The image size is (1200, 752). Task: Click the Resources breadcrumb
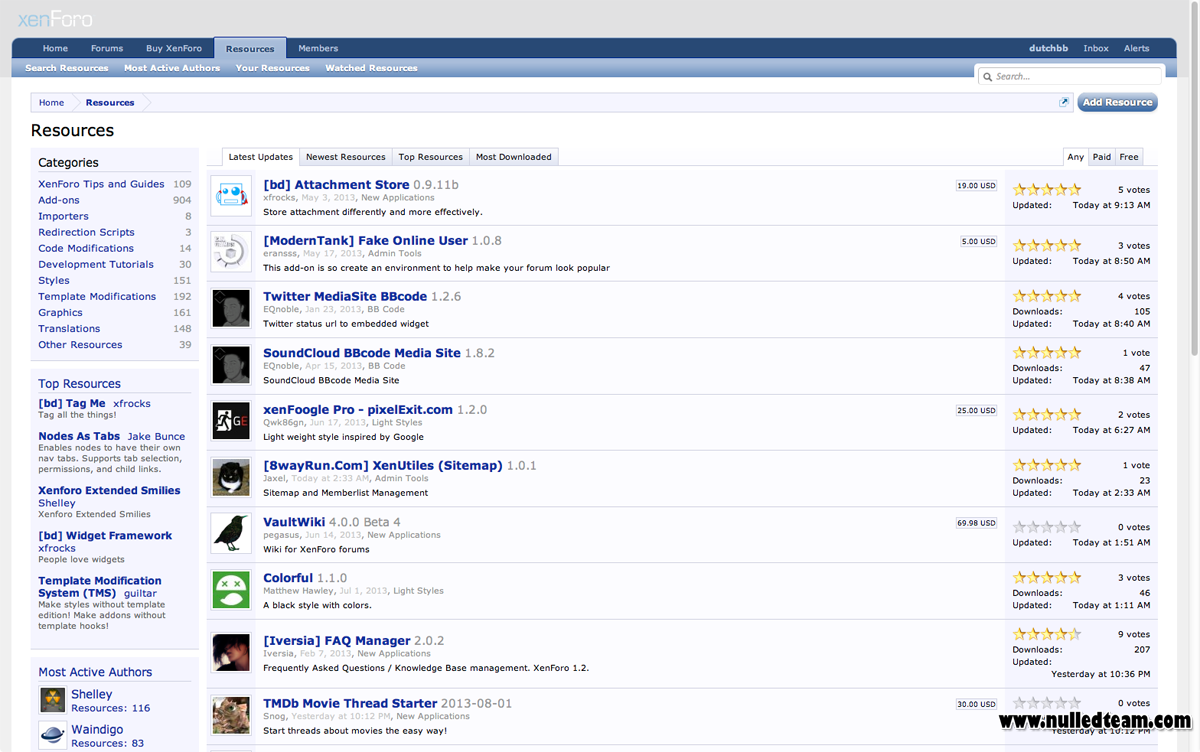tap(110, 102)
